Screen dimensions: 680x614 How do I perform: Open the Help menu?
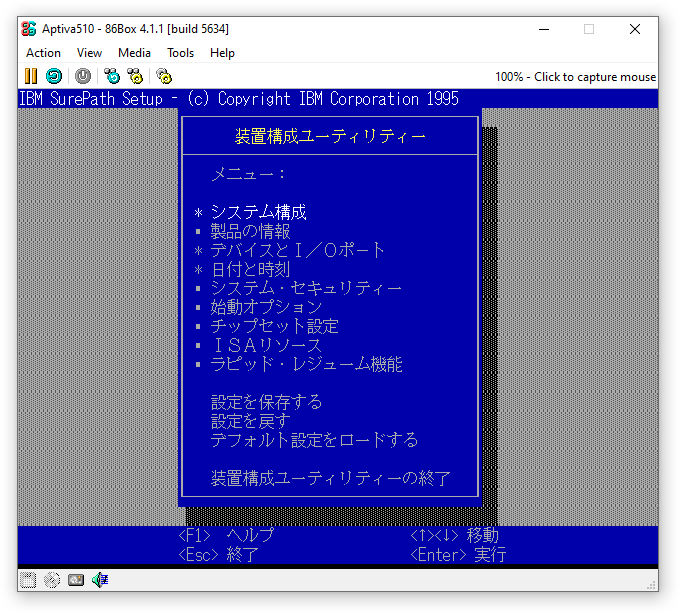click(222, 53)
